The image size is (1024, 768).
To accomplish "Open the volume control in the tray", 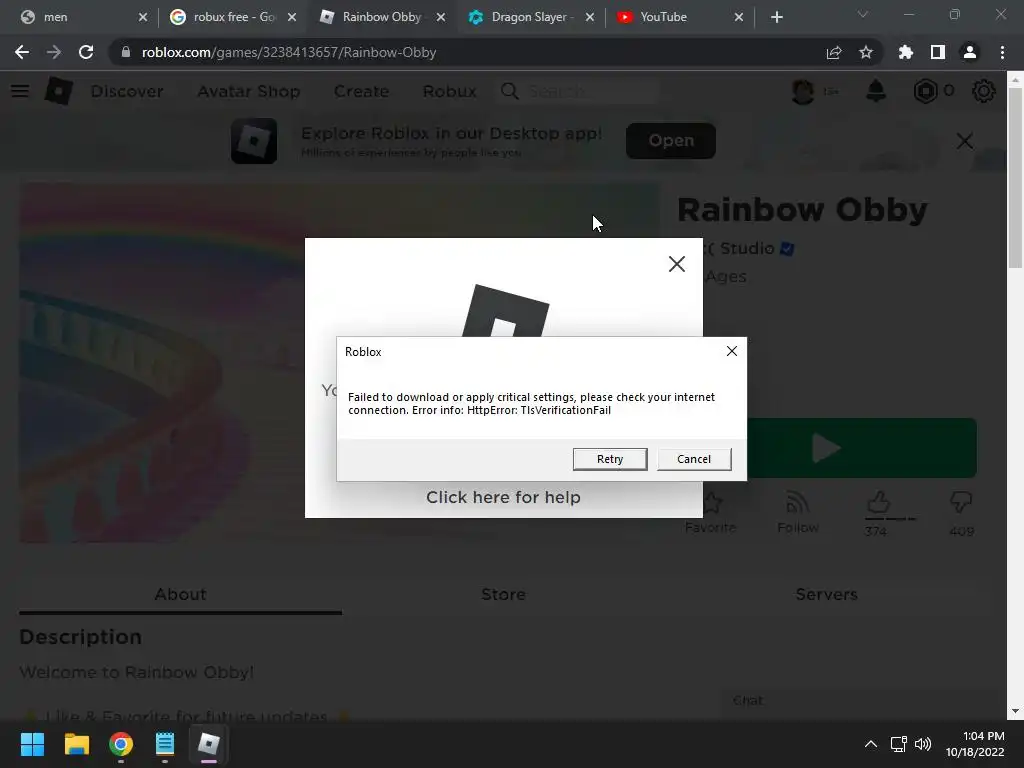I will coord(923,744).
